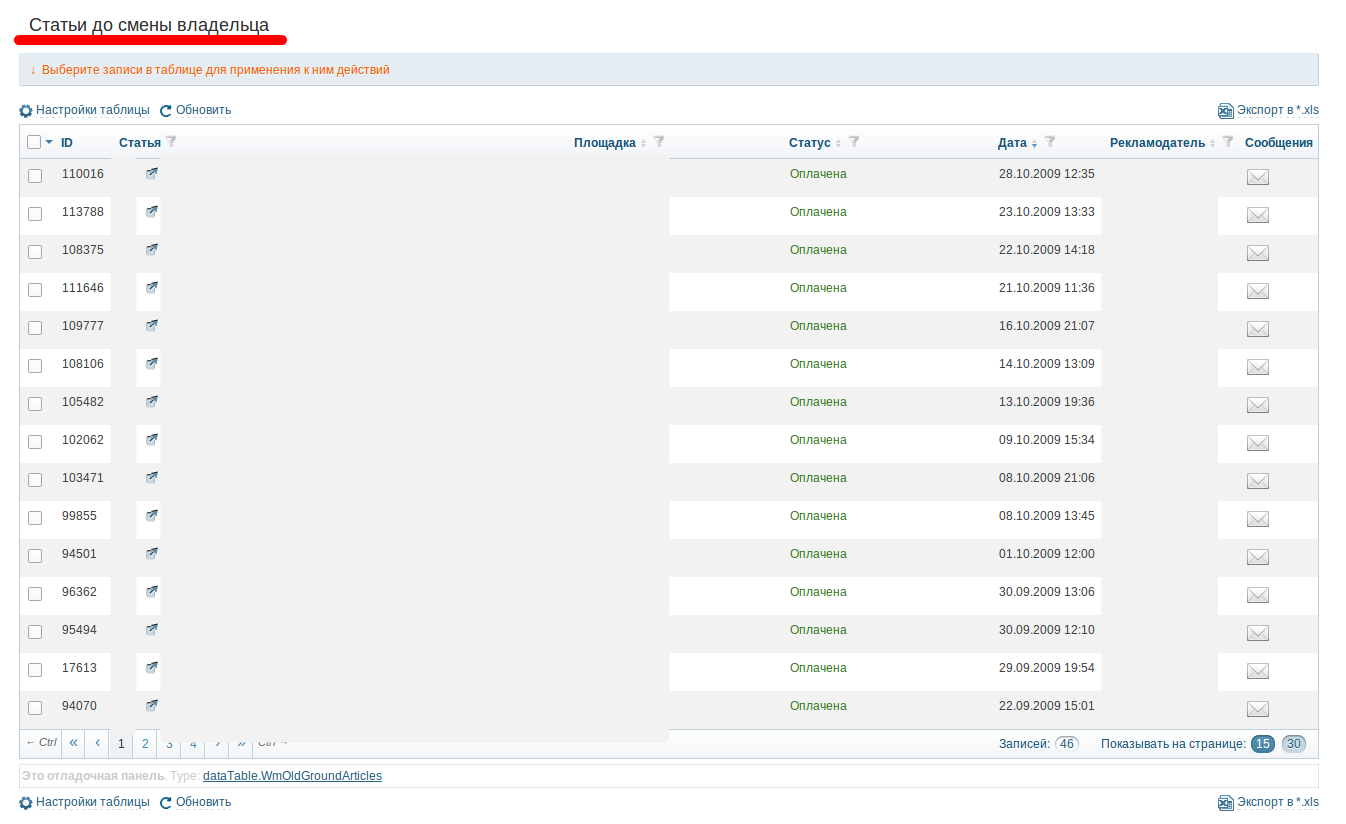Check the box for article 110016
This screenshot has width=1346, height=824.
click(x=35, y=176)
